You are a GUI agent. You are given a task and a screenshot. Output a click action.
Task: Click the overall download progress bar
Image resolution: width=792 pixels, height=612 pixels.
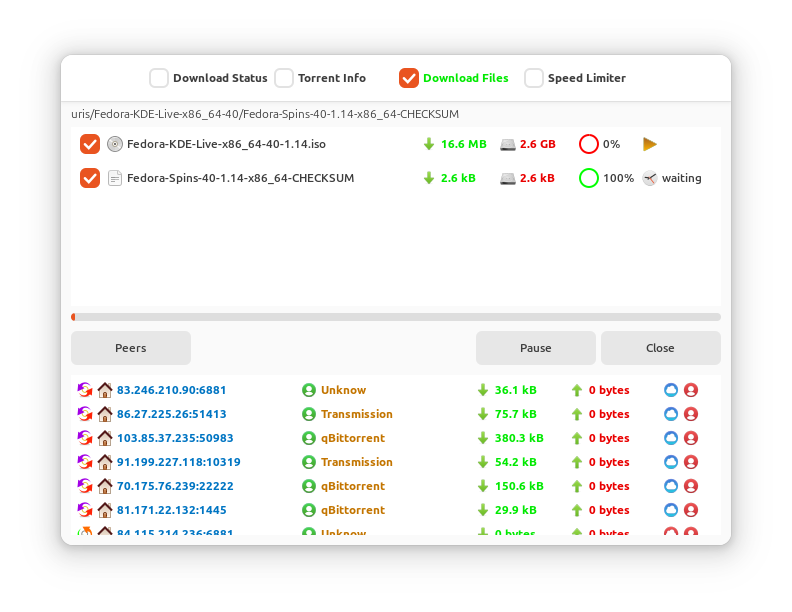pos(396,317)
